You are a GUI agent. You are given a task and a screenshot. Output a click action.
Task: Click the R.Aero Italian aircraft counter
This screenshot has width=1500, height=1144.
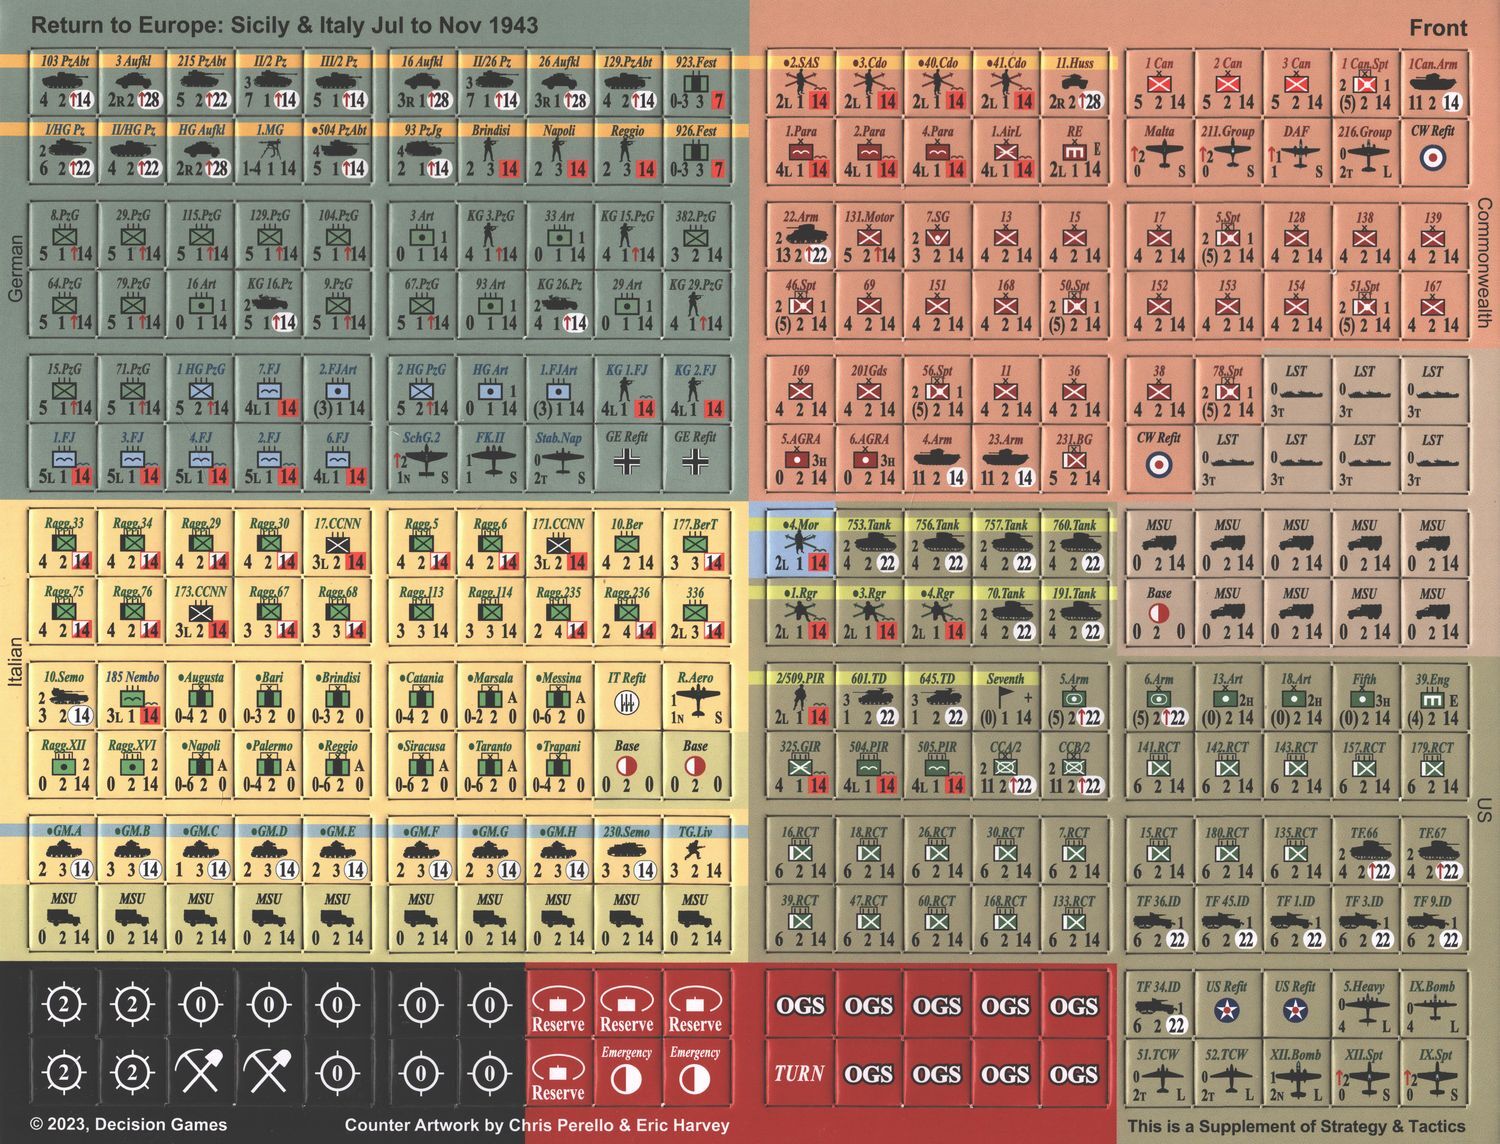(695, 697)
